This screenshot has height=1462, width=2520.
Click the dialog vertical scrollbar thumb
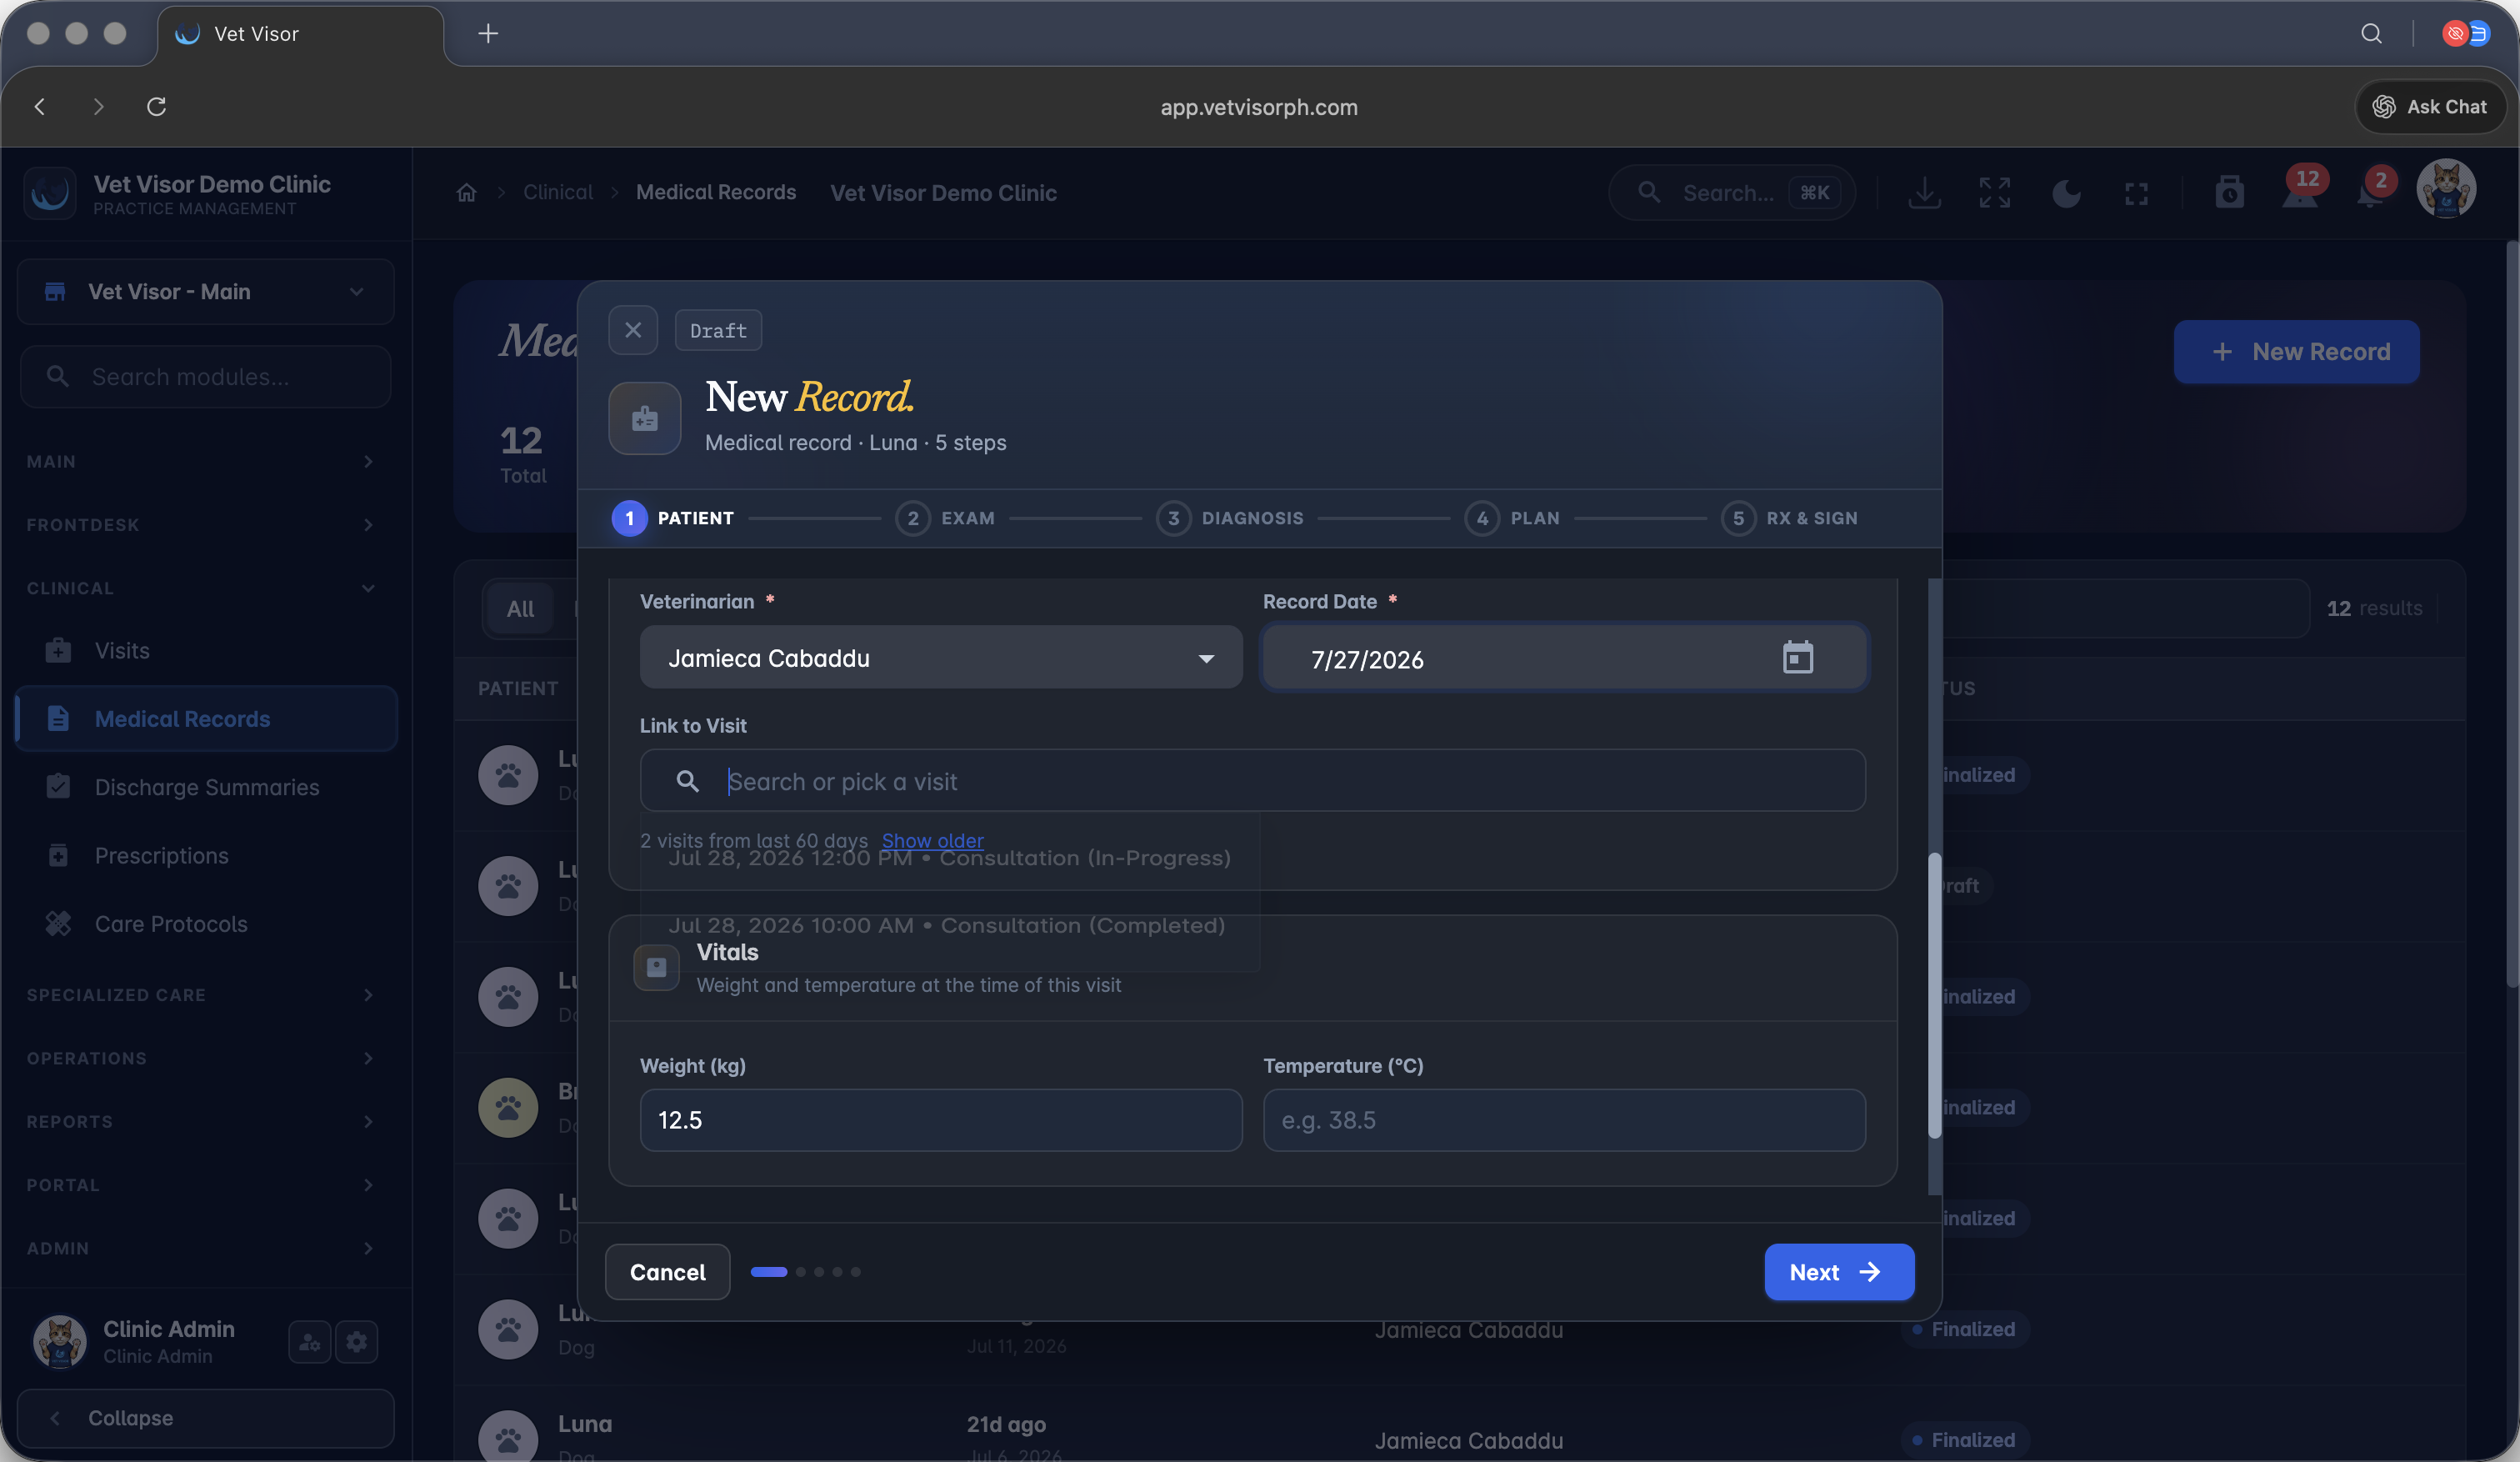1935,995
